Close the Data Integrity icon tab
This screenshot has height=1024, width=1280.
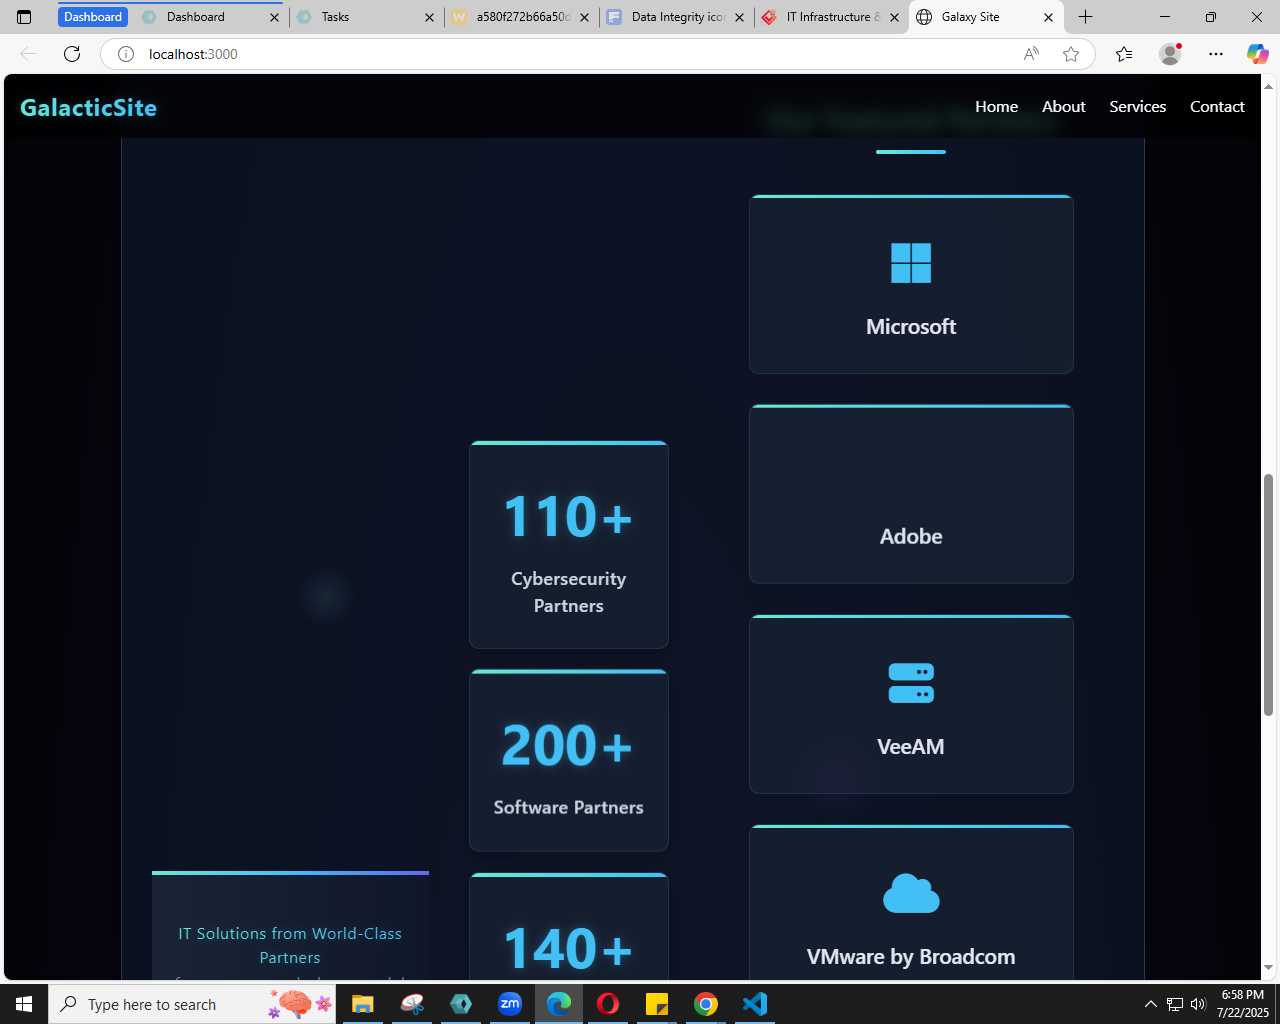click(x=739, y=17)
